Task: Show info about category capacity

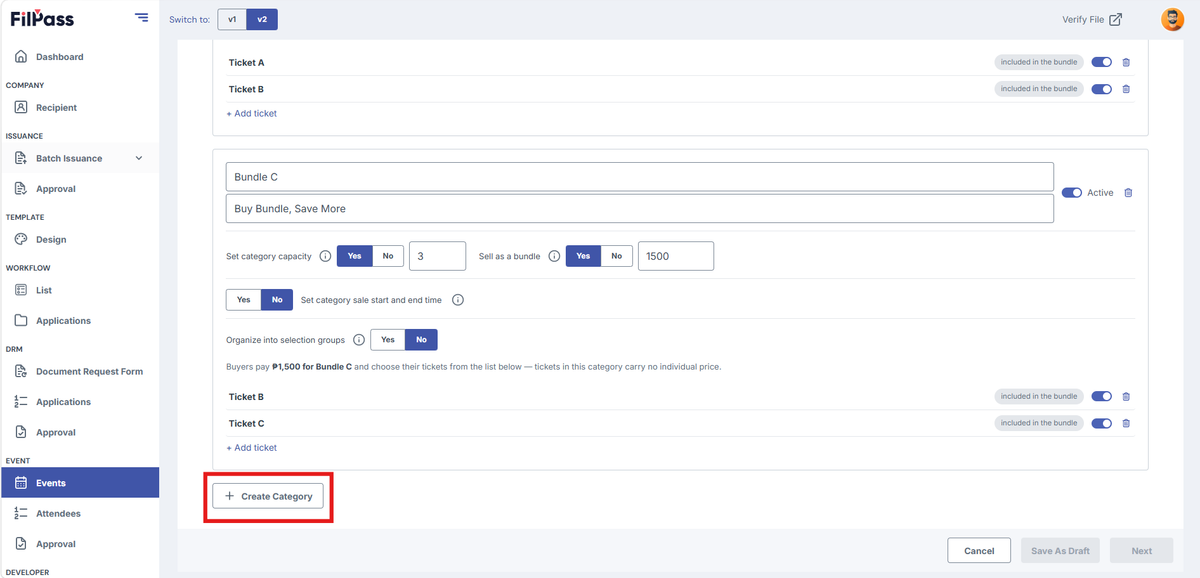Action: [325, 256]
